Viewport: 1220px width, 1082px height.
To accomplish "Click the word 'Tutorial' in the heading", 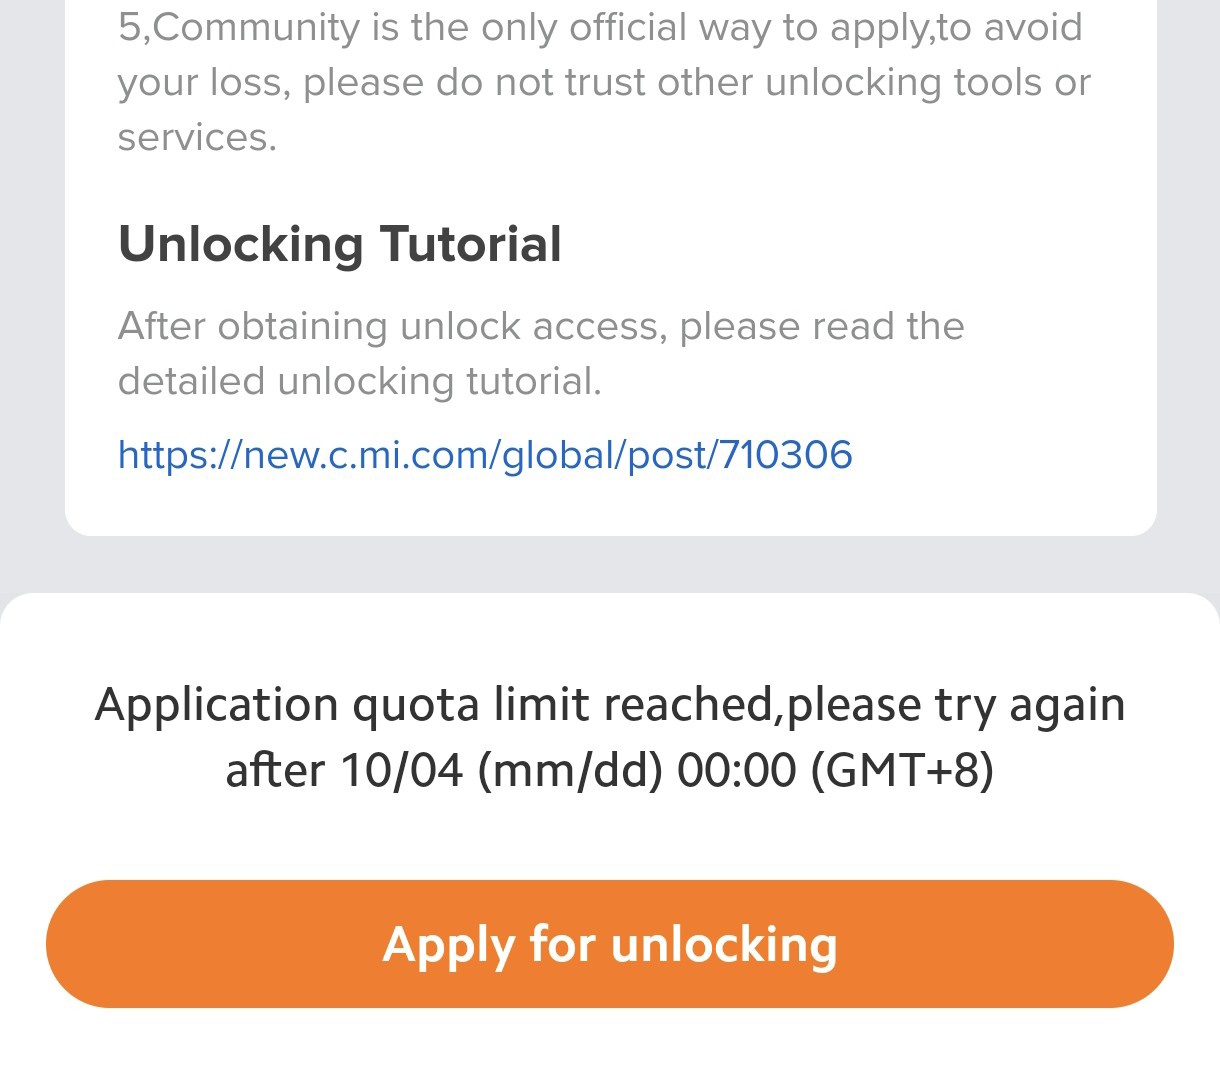I will [x=471, y=244].
